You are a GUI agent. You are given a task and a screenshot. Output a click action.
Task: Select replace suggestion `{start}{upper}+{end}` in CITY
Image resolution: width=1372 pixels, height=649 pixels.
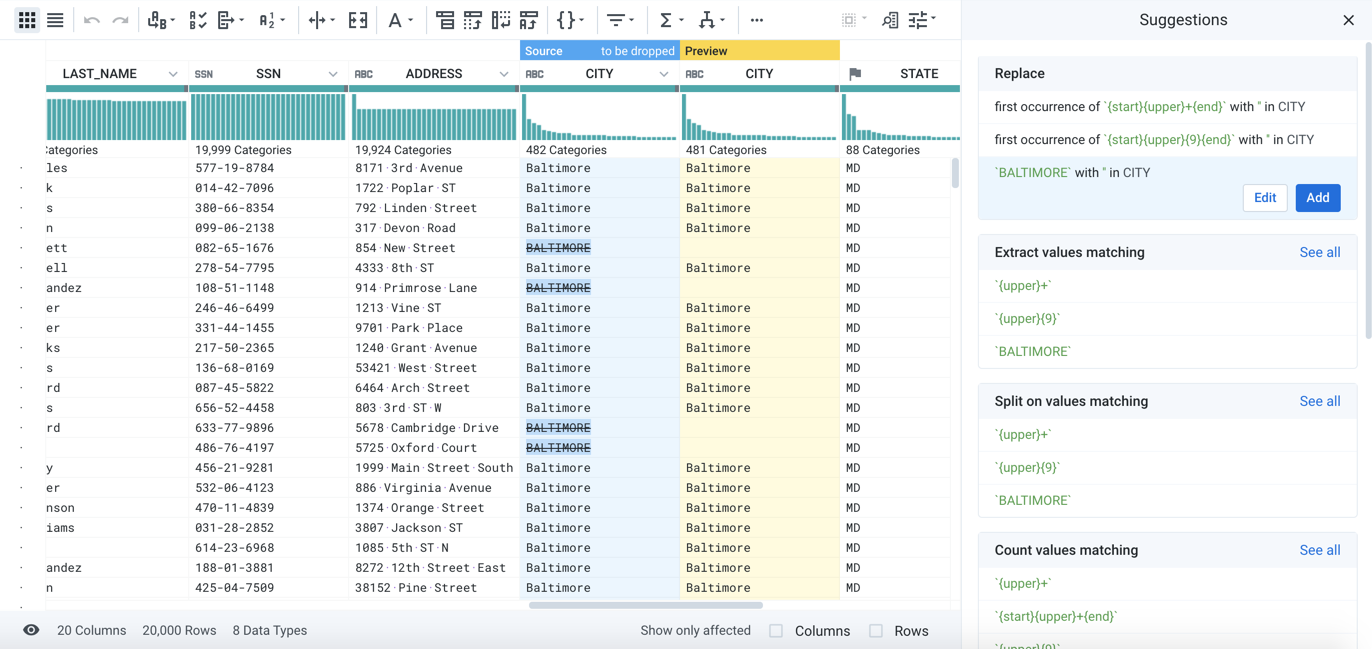pos(1167,107)
